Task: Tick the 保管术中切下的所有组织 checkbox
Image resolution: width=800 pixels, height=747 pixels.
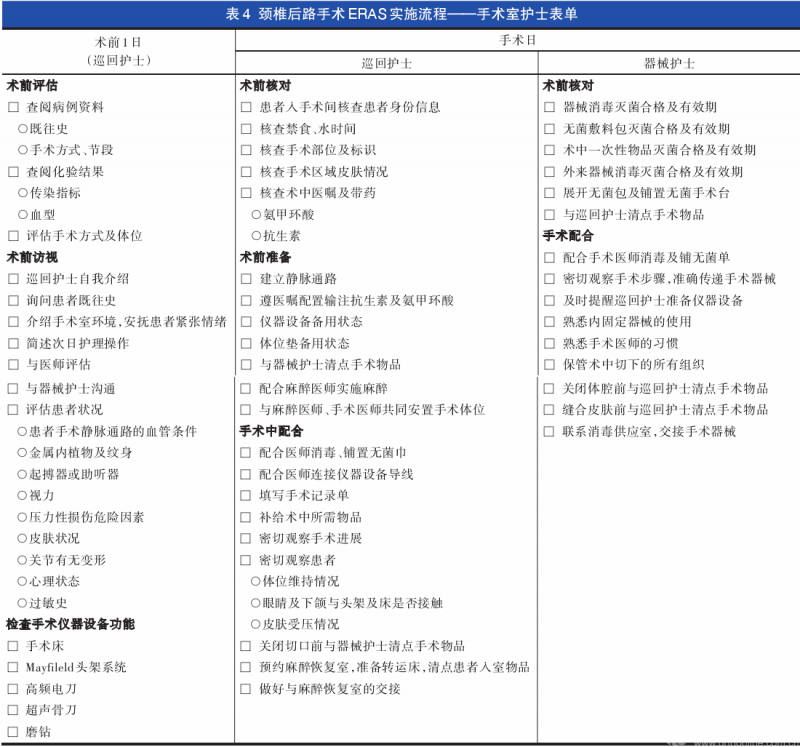Action: click(549, 365)
